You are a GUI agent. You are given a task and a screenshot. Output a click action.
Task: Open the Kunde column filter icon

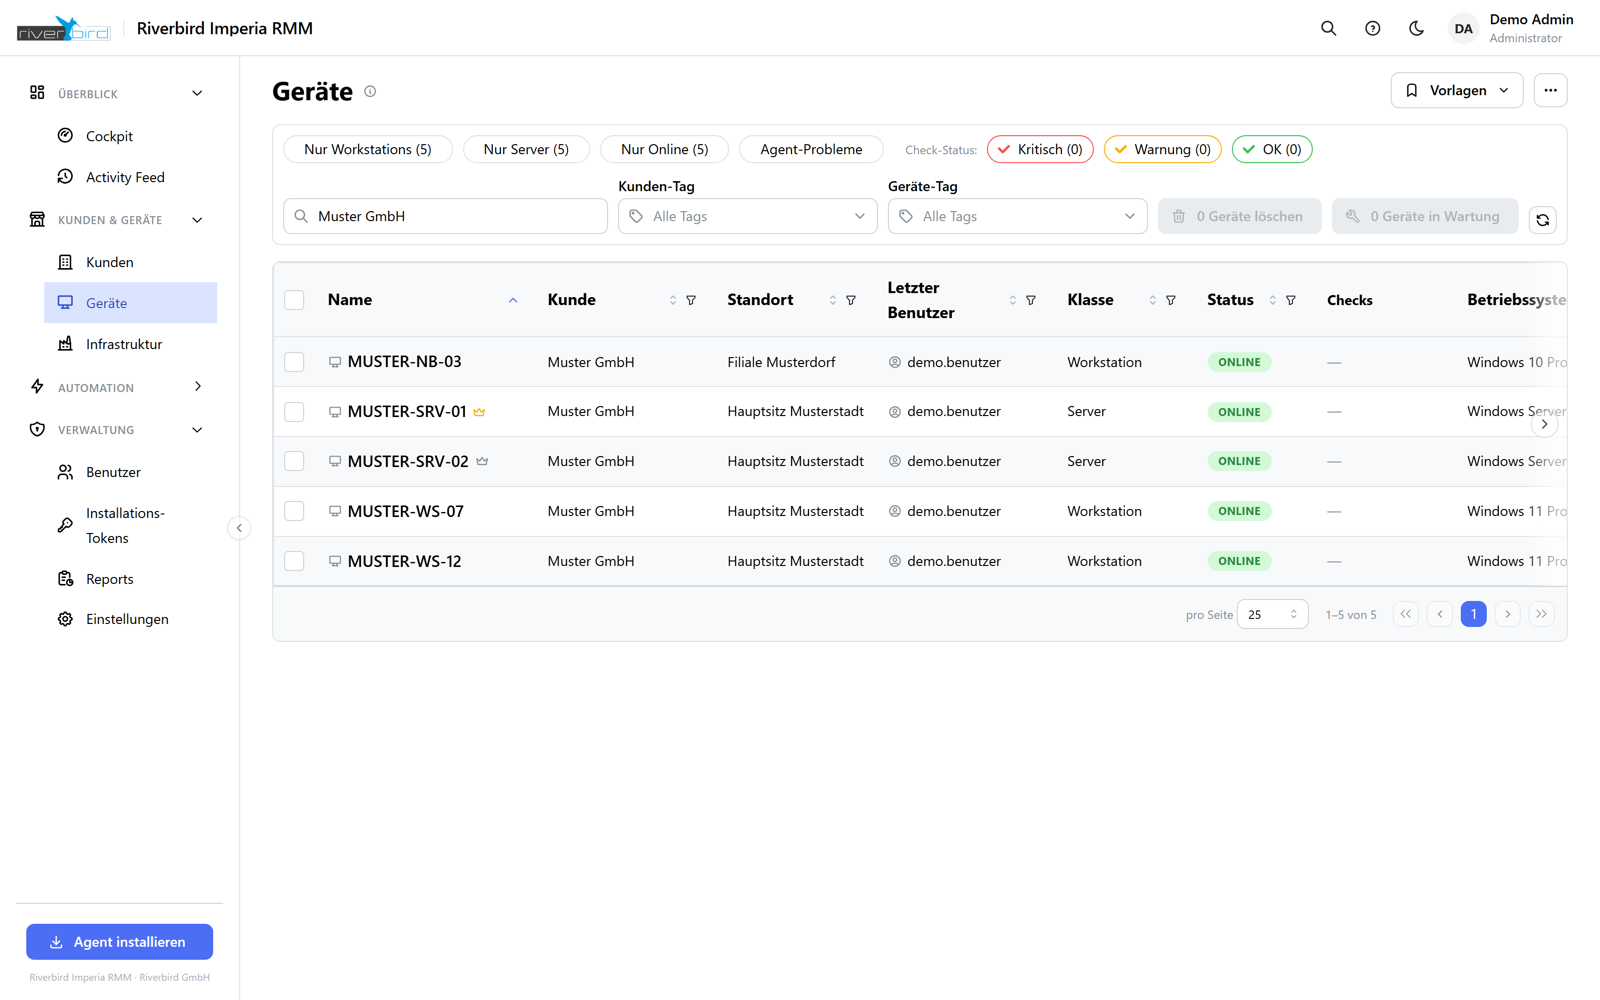(x=691, y=300)
